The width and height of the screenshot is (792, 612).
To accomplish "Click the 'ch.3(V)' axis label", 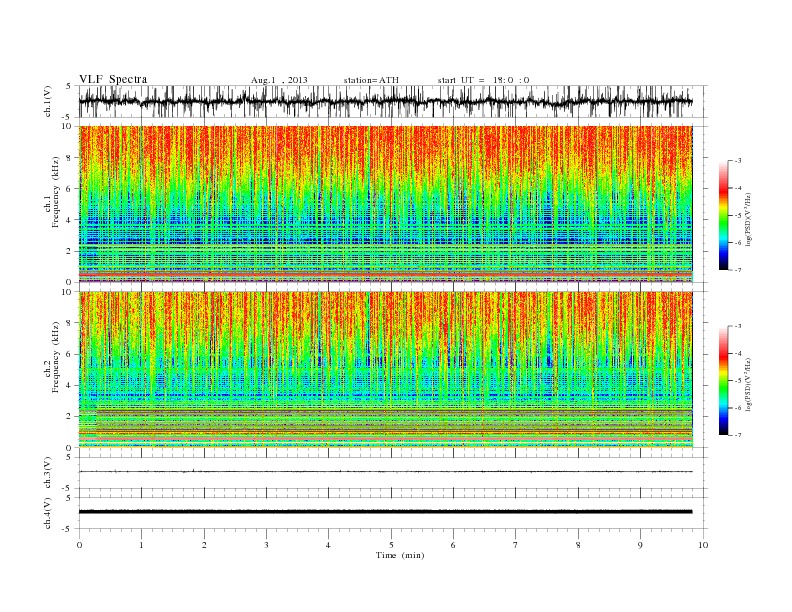I will [48, 473].
